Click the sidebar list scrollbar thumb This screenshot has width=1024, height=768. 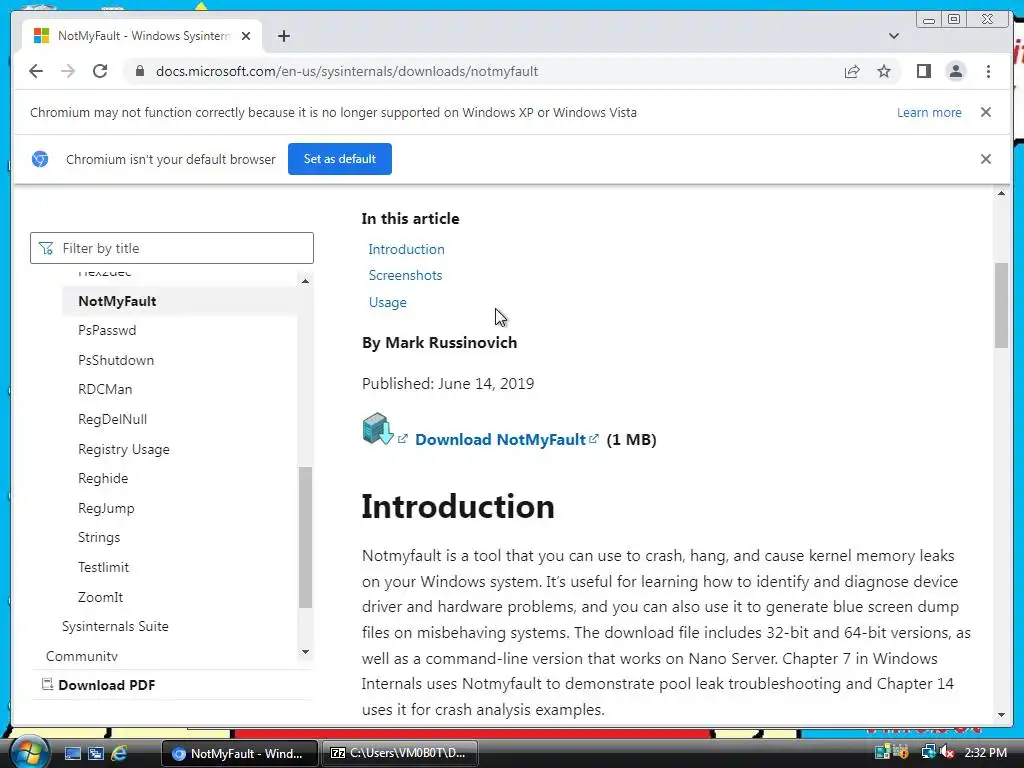[305, 537]
